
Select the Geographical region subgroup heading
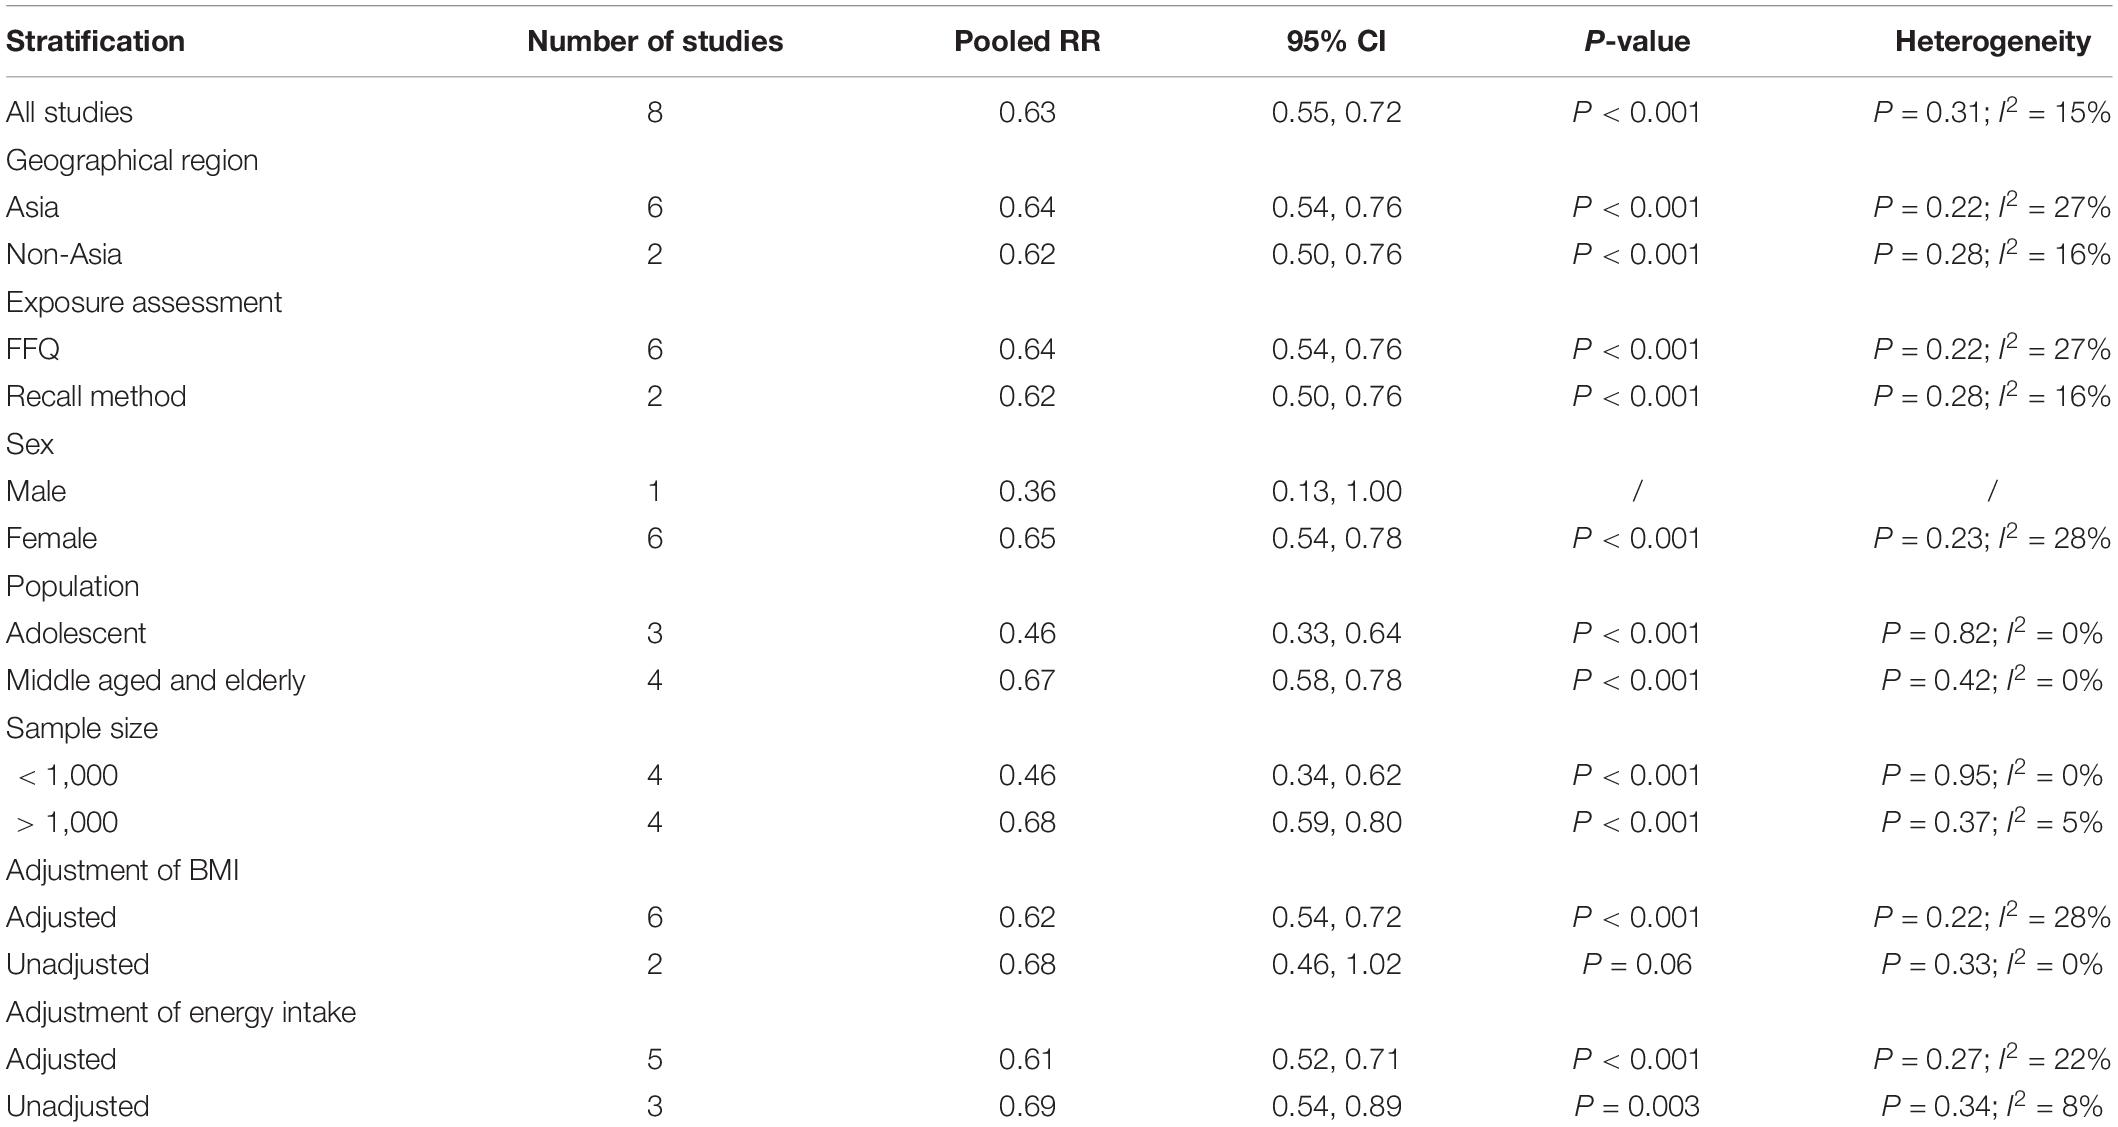(x=132, y=160)
